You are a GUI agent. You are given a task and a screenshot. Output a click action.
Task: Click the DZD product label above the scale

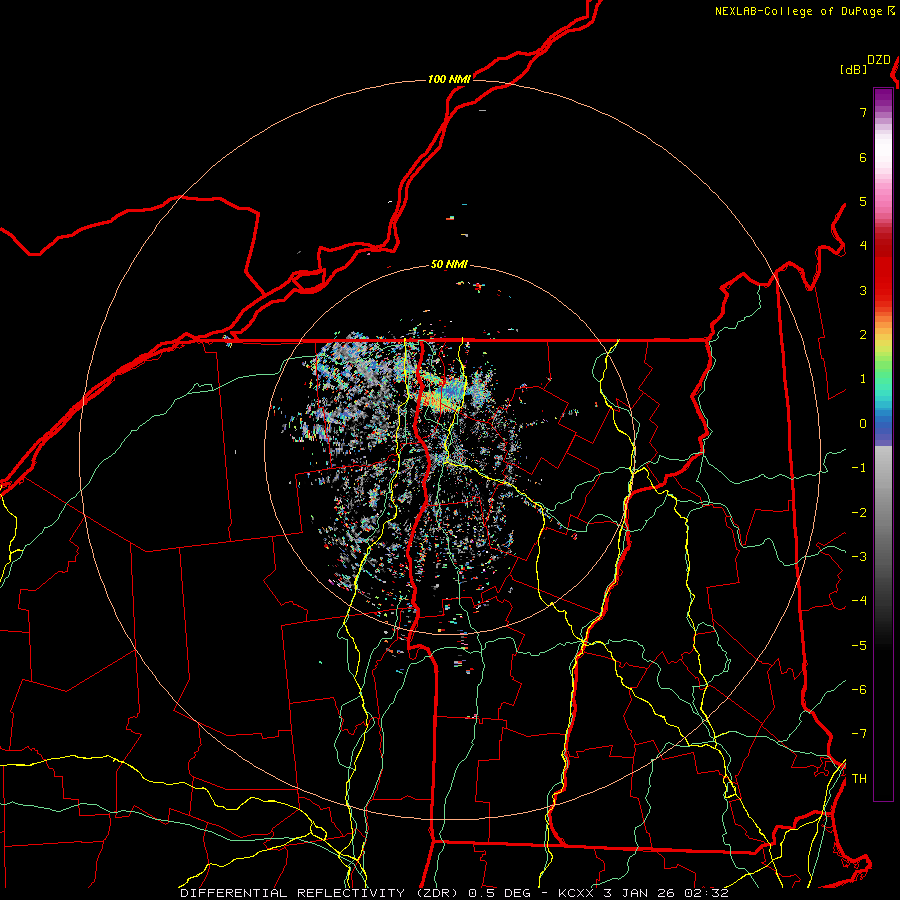click(x=879, y=60)
